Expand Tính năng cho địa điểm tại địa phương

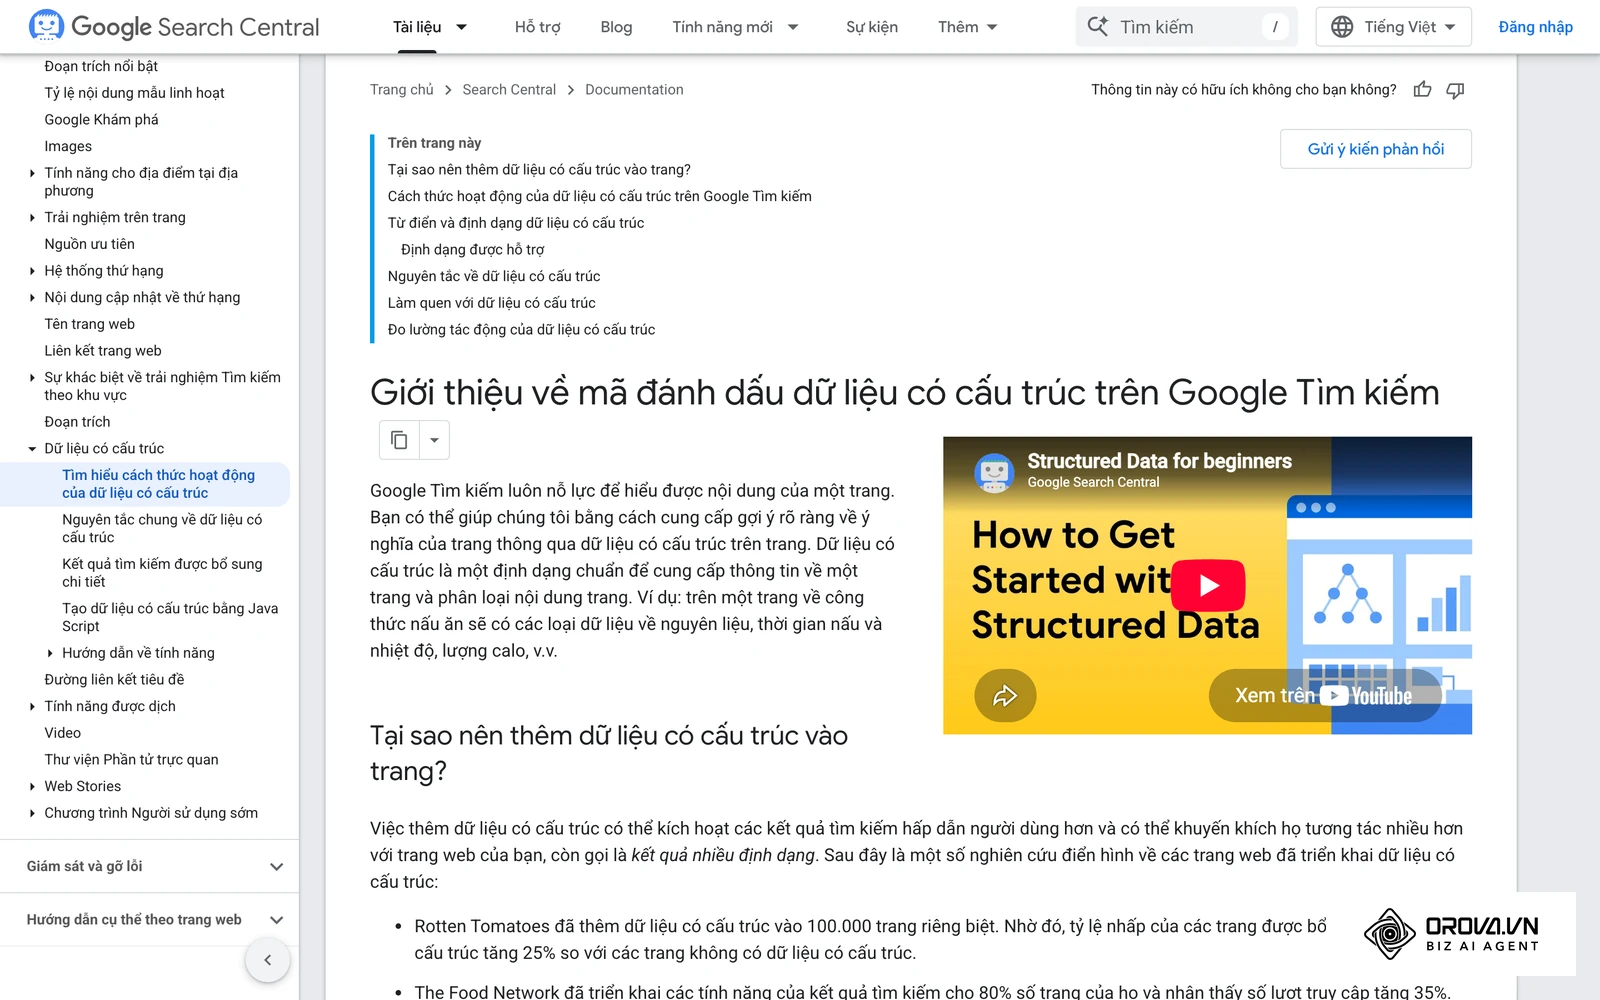click(32, 173)
